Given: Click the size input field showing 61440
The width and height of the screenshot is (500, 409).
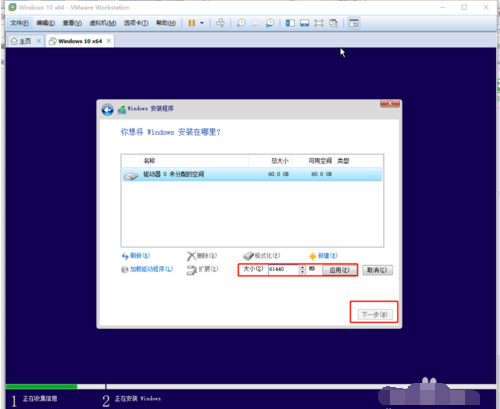Looking at the screenshot, I should [x=283, y=269].
